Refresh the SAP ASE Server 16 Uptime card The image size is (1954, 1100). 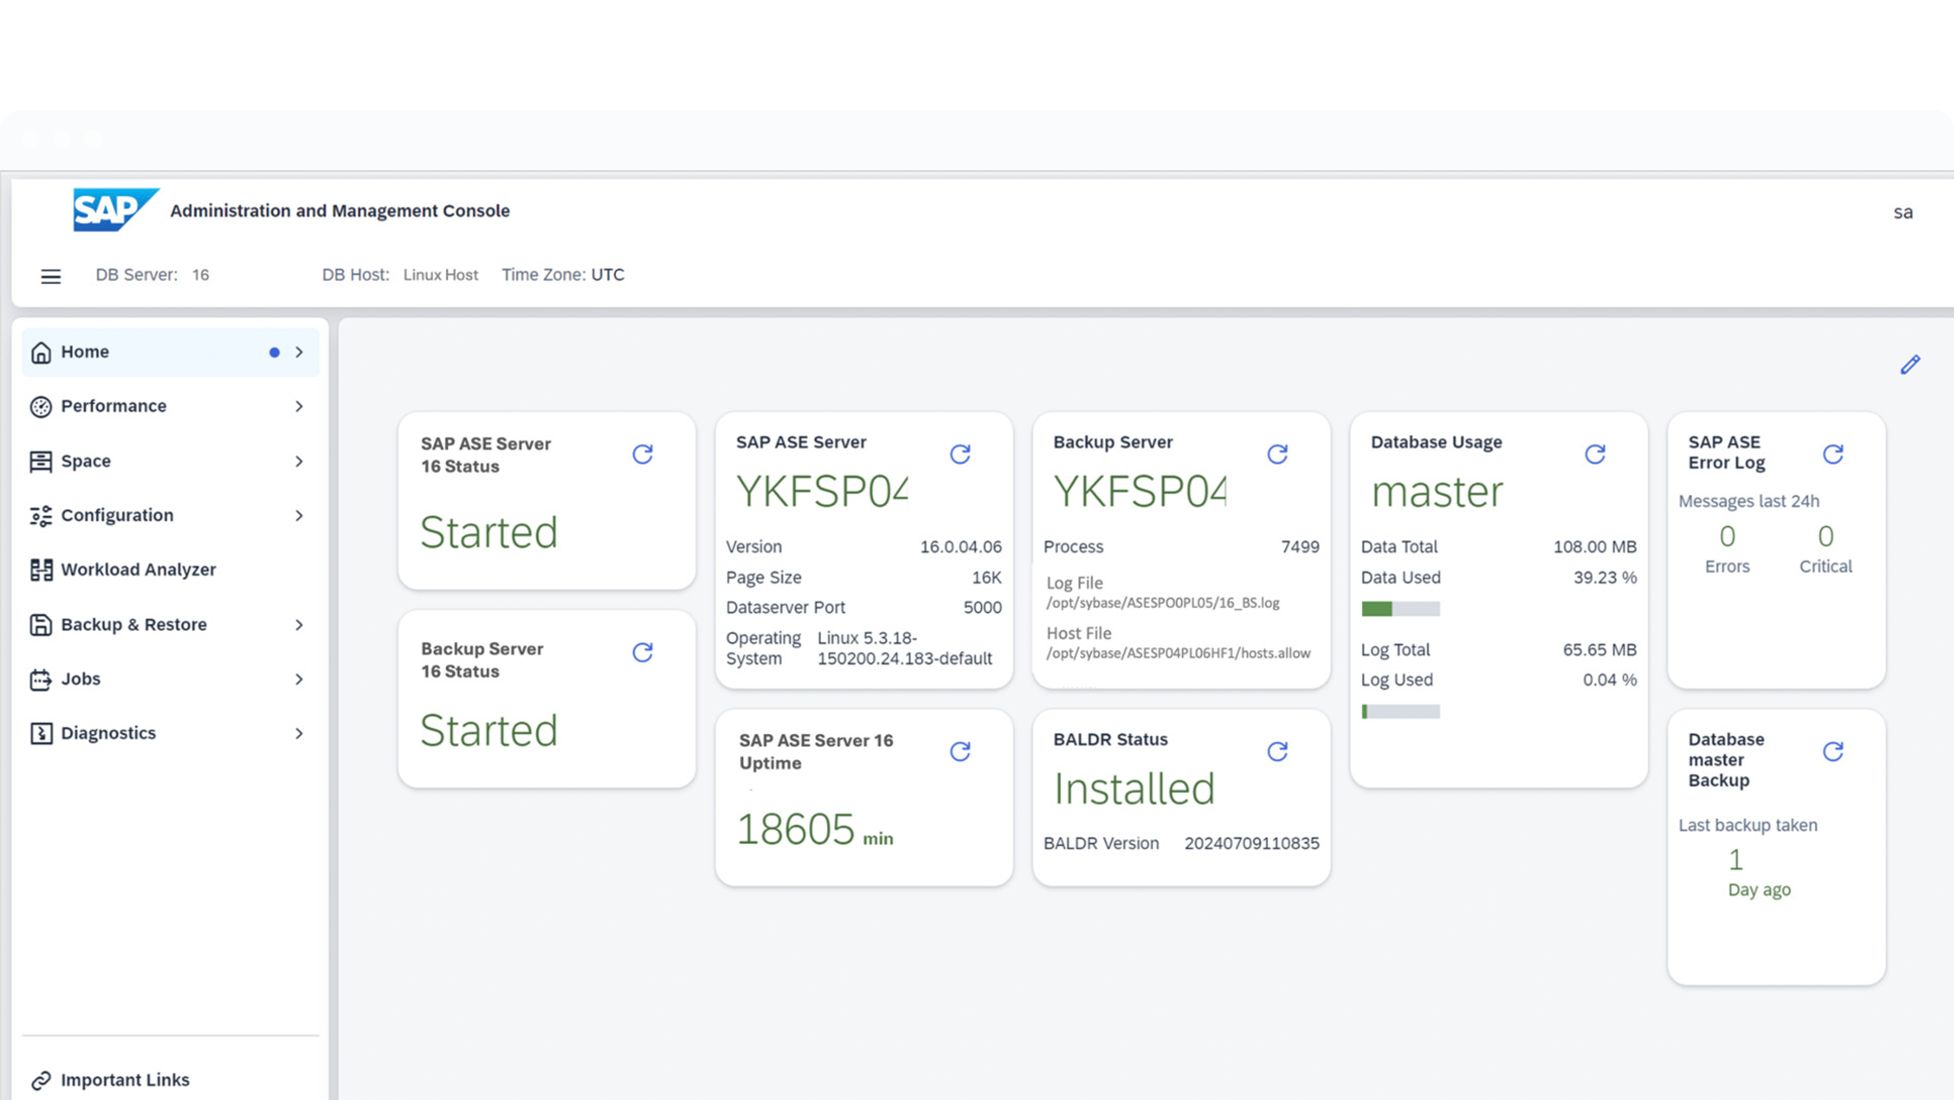point(960,752)
